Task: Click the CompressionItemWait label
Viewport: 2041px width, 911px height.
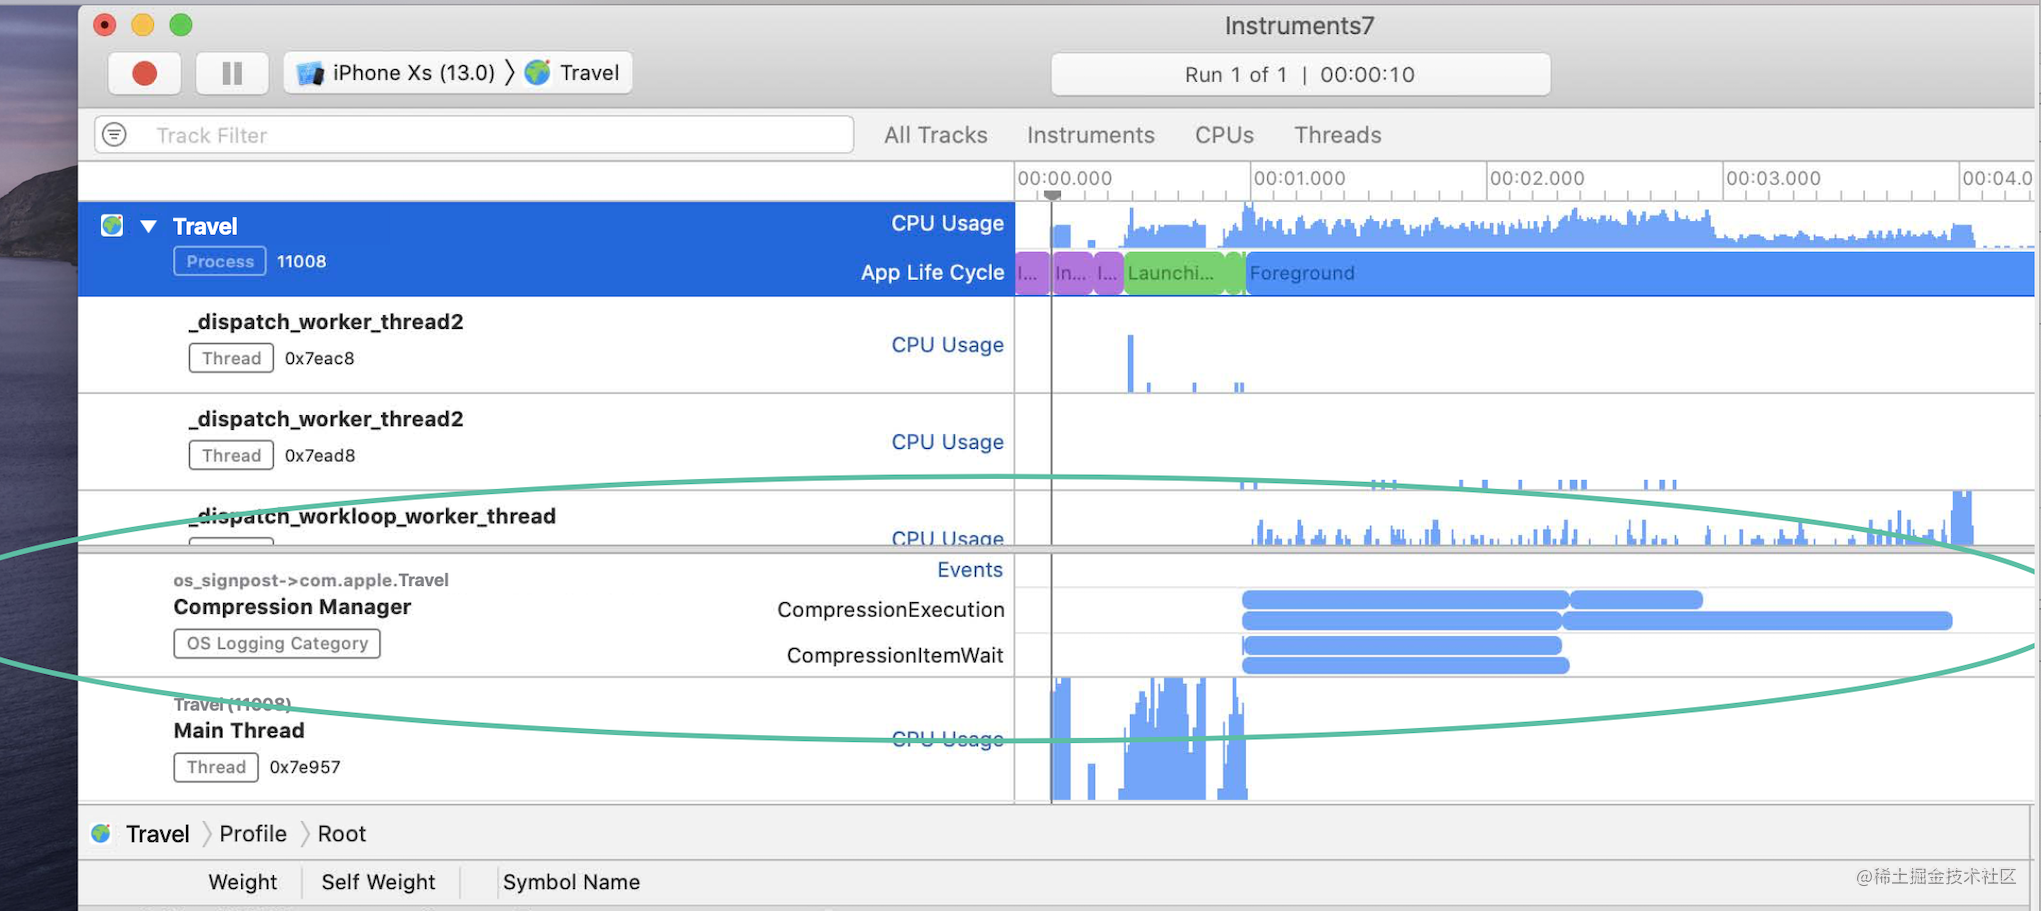Action: [895, 656]
